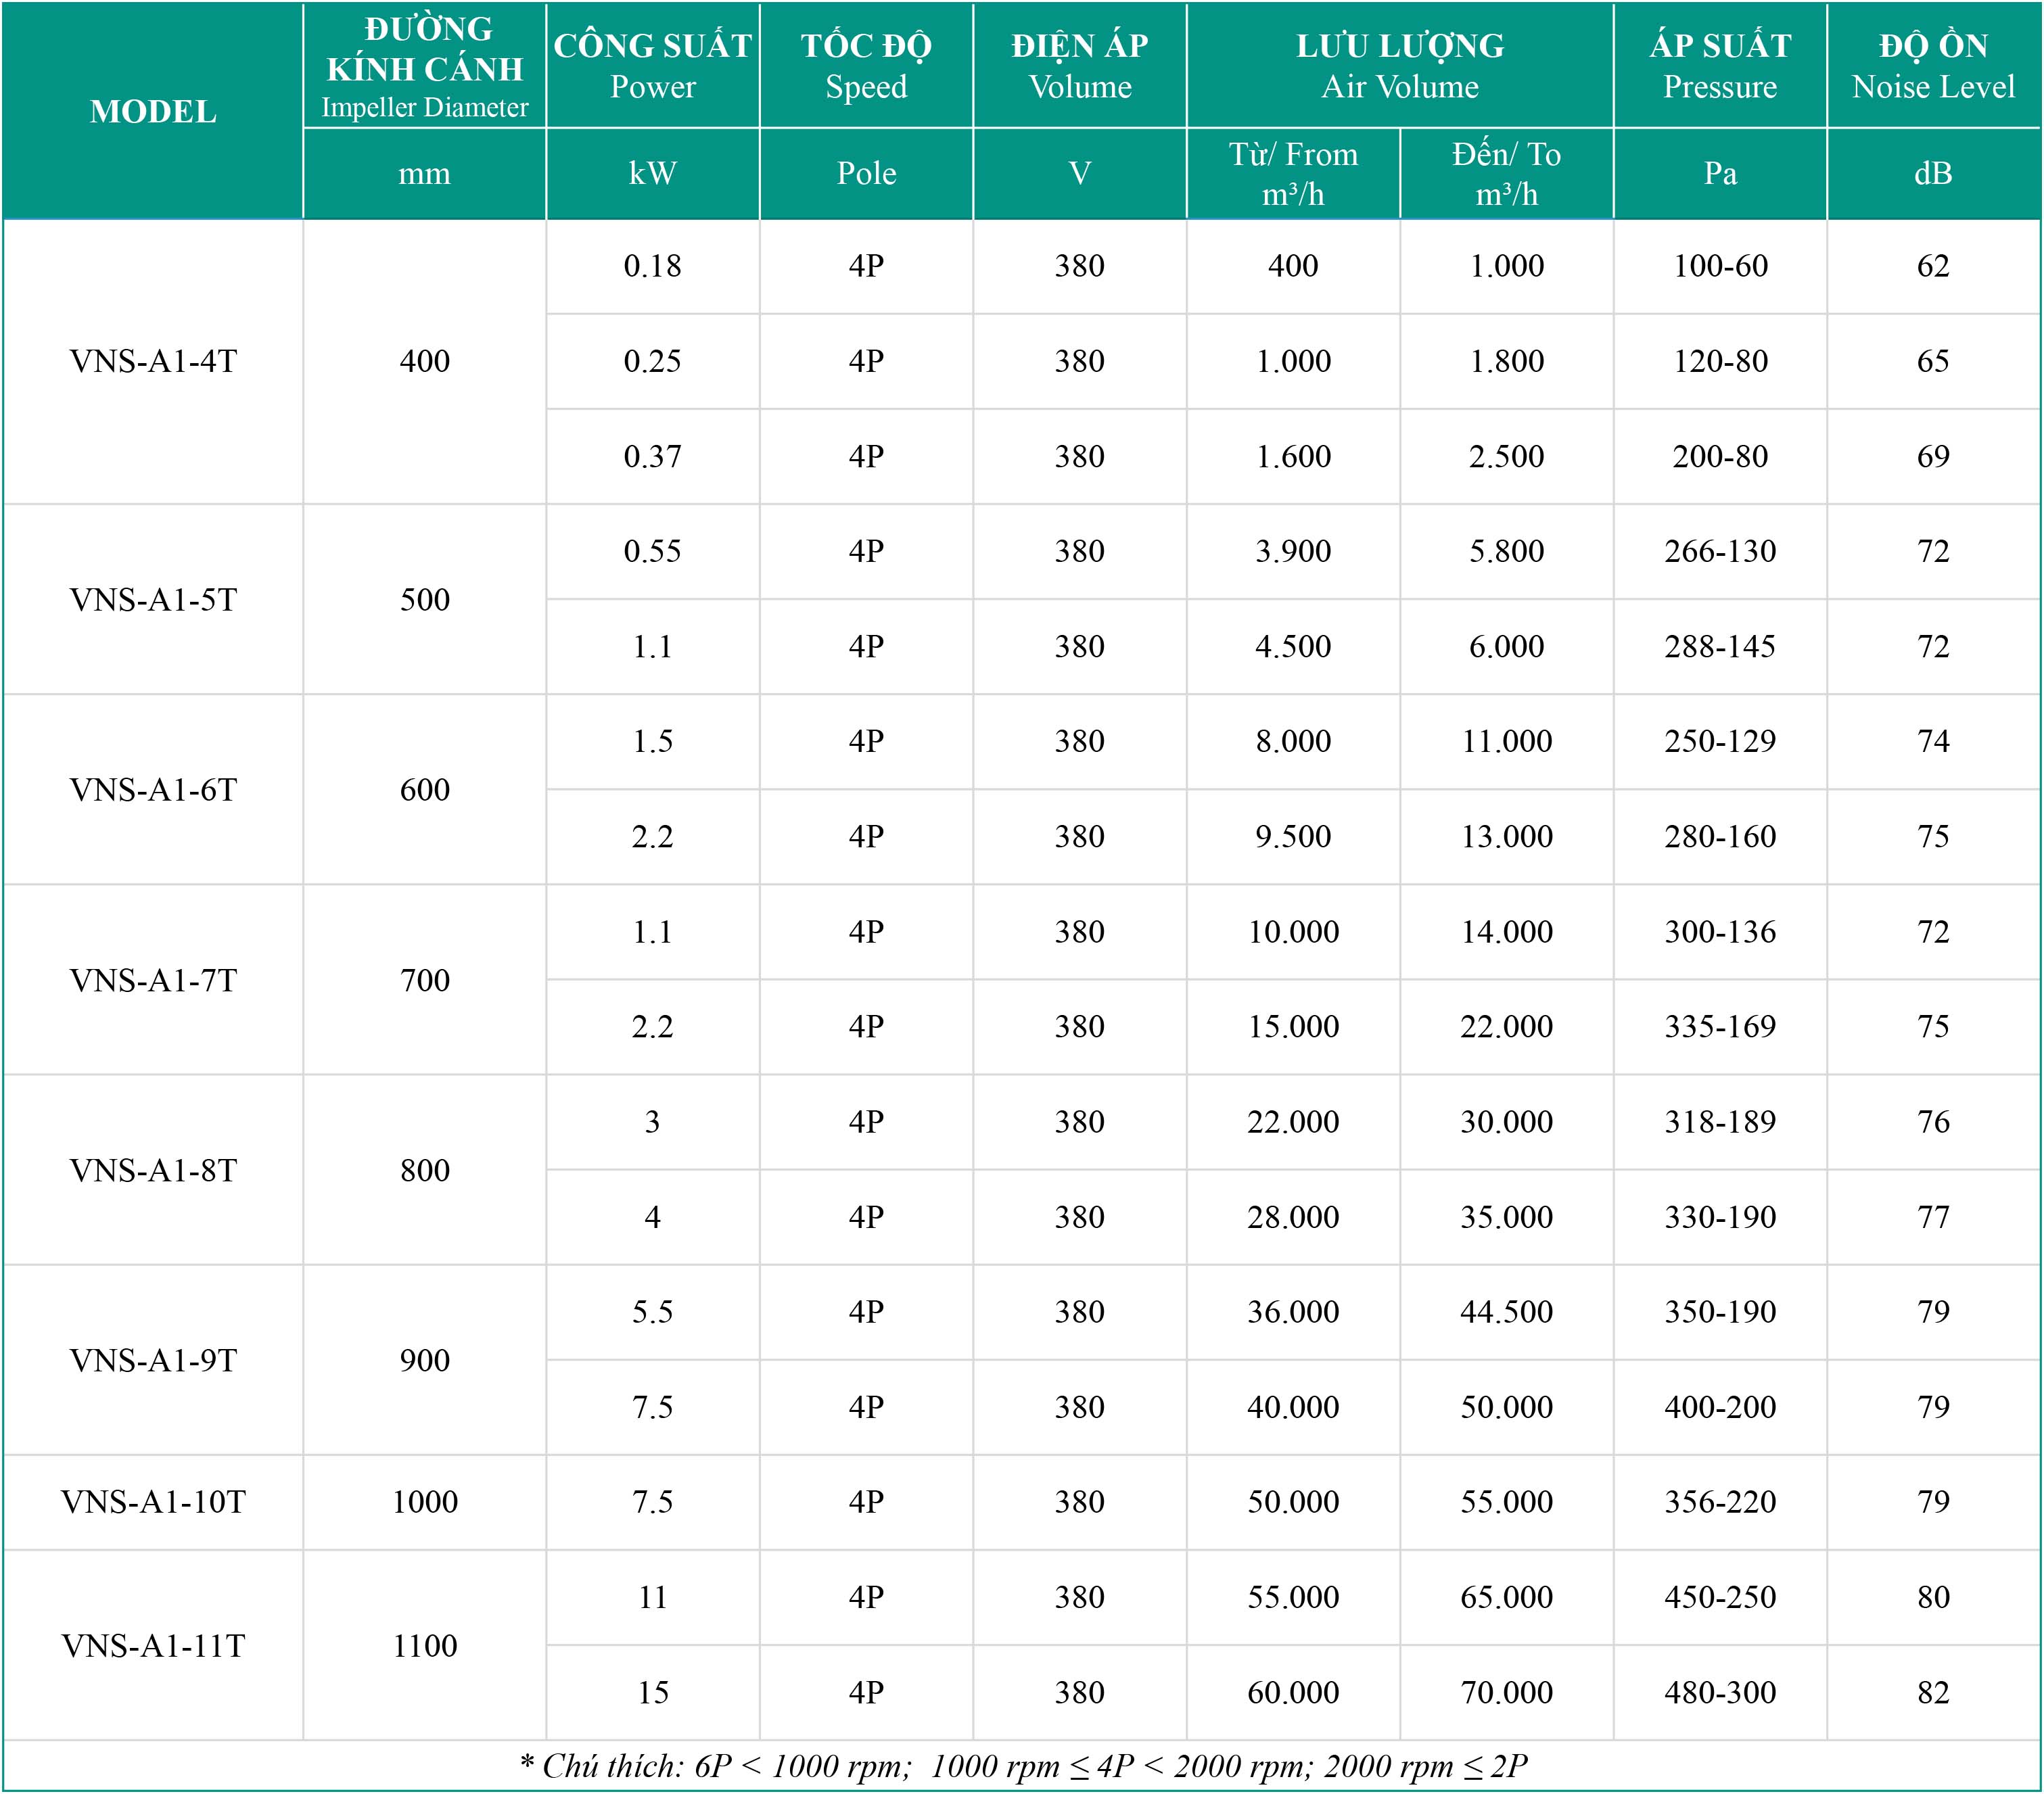This screenshot has height=1794, width=2044.
Task: Select the VNS-A1-10T model cell
Action: 153,1501
